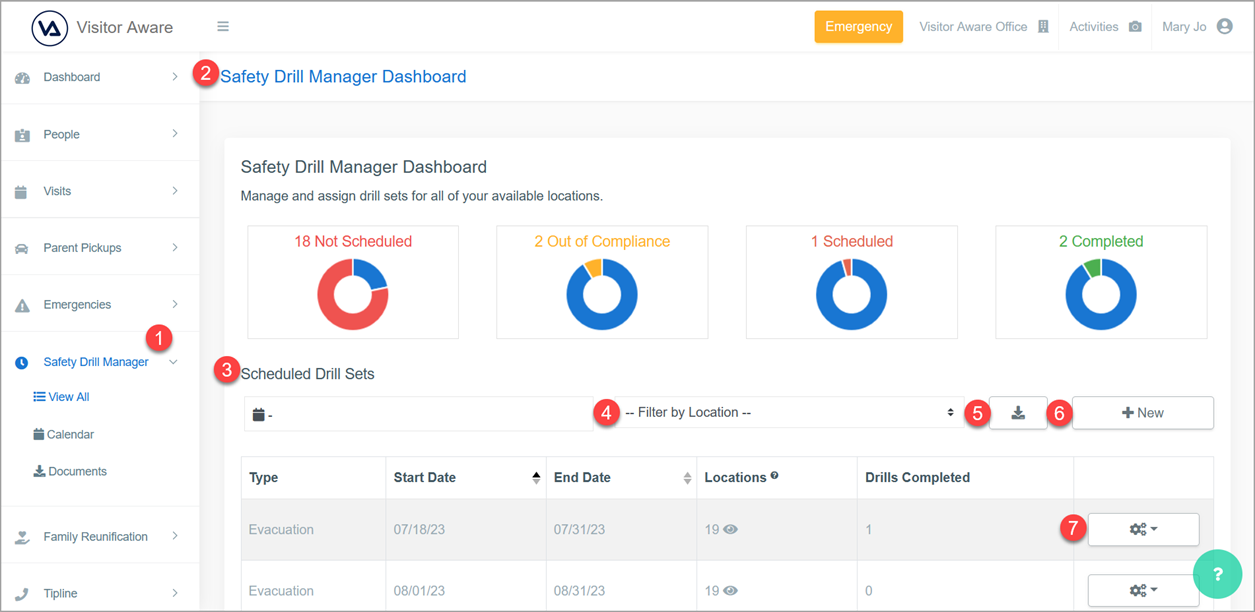The width and height of the screenshot is (1255, 612).
Task: Click the New drill set button
Action: (1143, 413)
